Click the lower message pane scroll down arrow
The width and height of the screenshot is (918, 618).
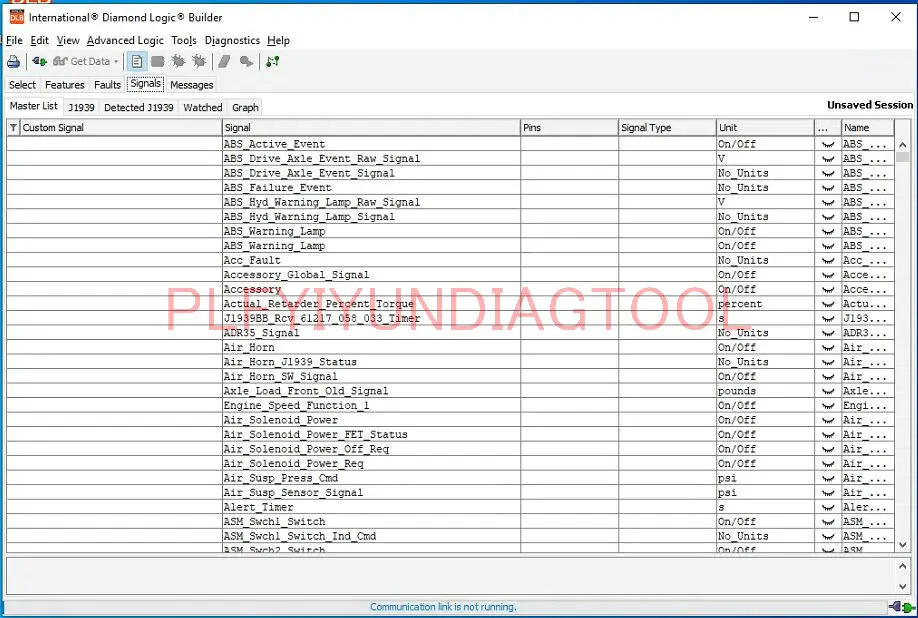pyautogui.click(x=902, y=586)
